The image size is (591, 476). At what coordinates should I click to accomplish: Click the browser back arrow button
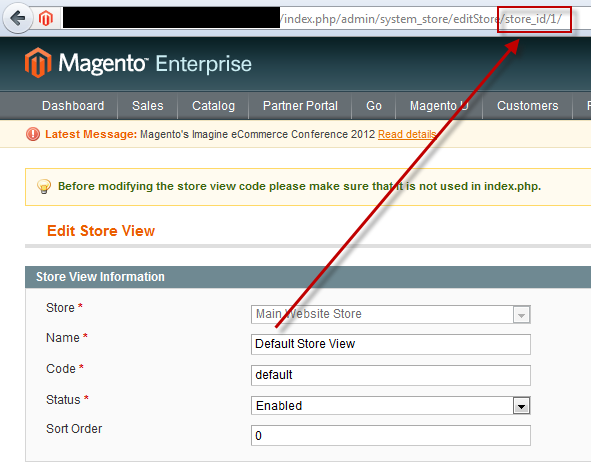18,18
